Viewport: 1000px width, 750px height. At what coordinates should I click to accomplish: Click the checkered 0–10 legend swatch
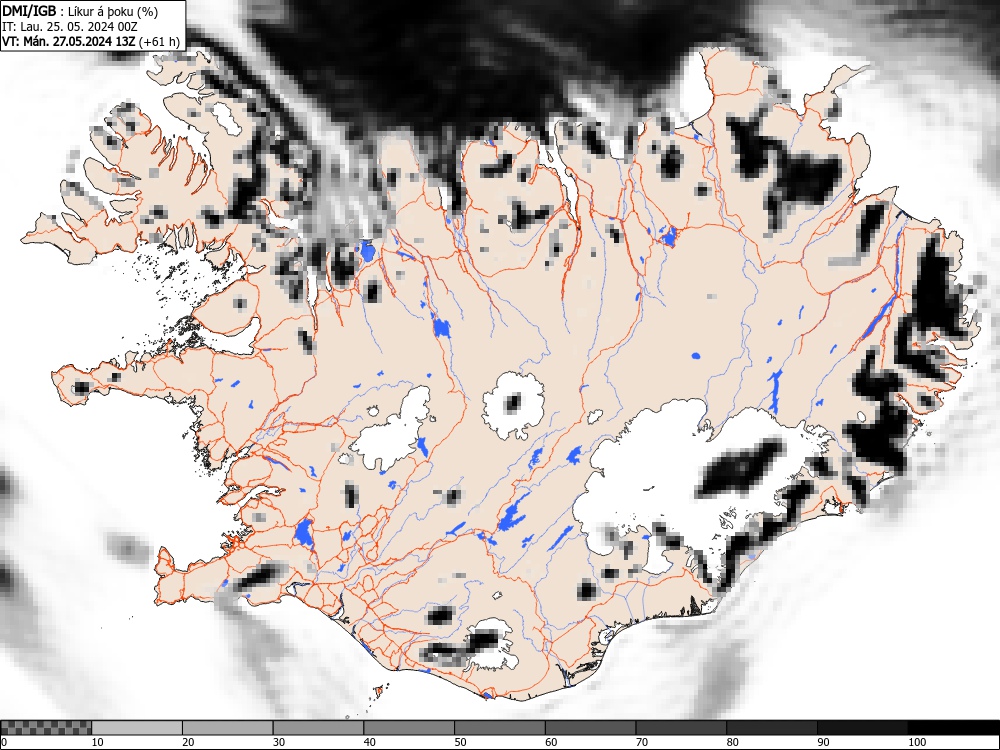tap(47, 728)
